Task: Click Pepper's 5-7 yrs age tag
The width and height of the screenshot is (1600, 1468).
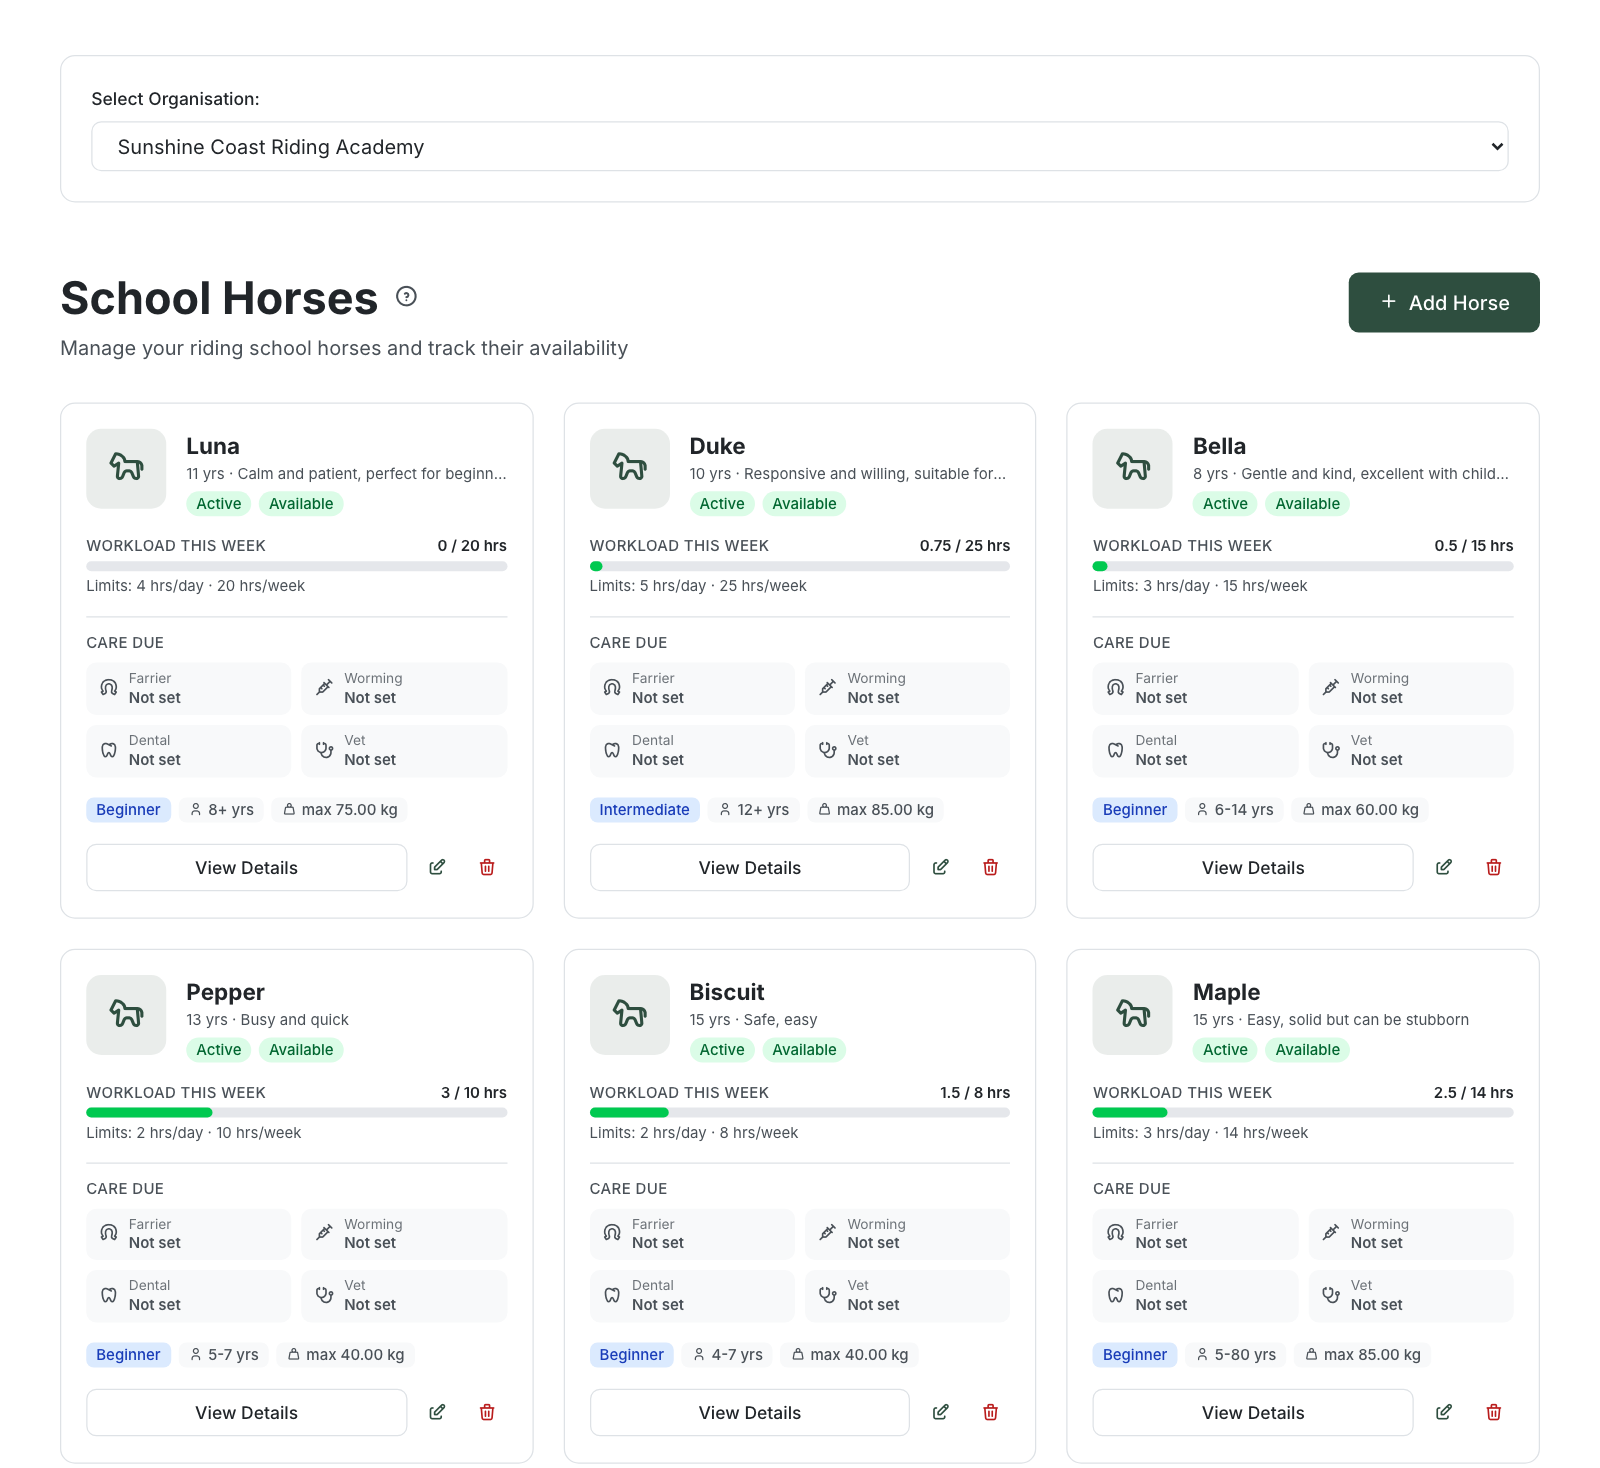Action: pyautogui.click(x=224, y=1354)
